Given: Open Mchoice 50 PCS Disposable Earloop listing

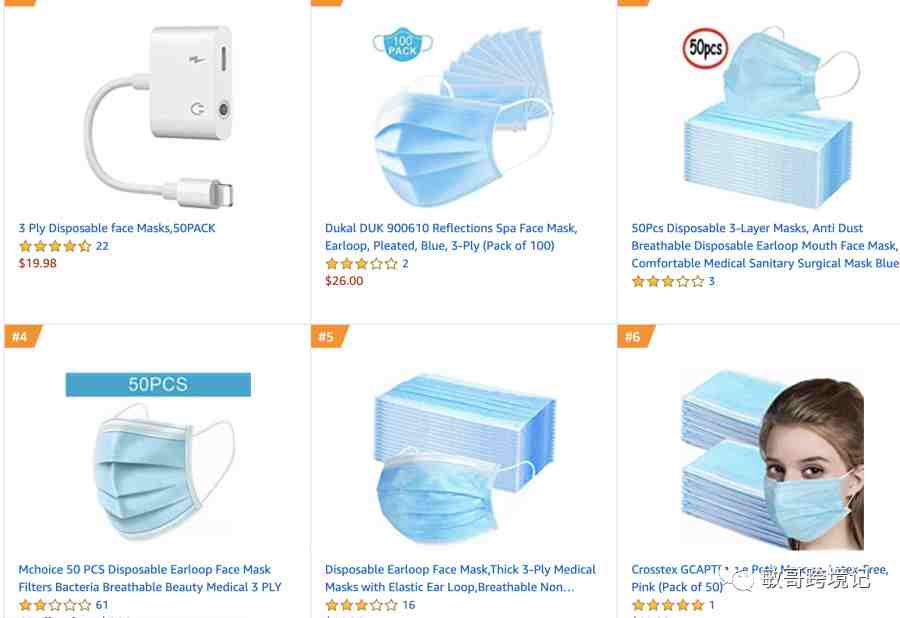Looking at the screenshot, I should click(x=150, y=578).
